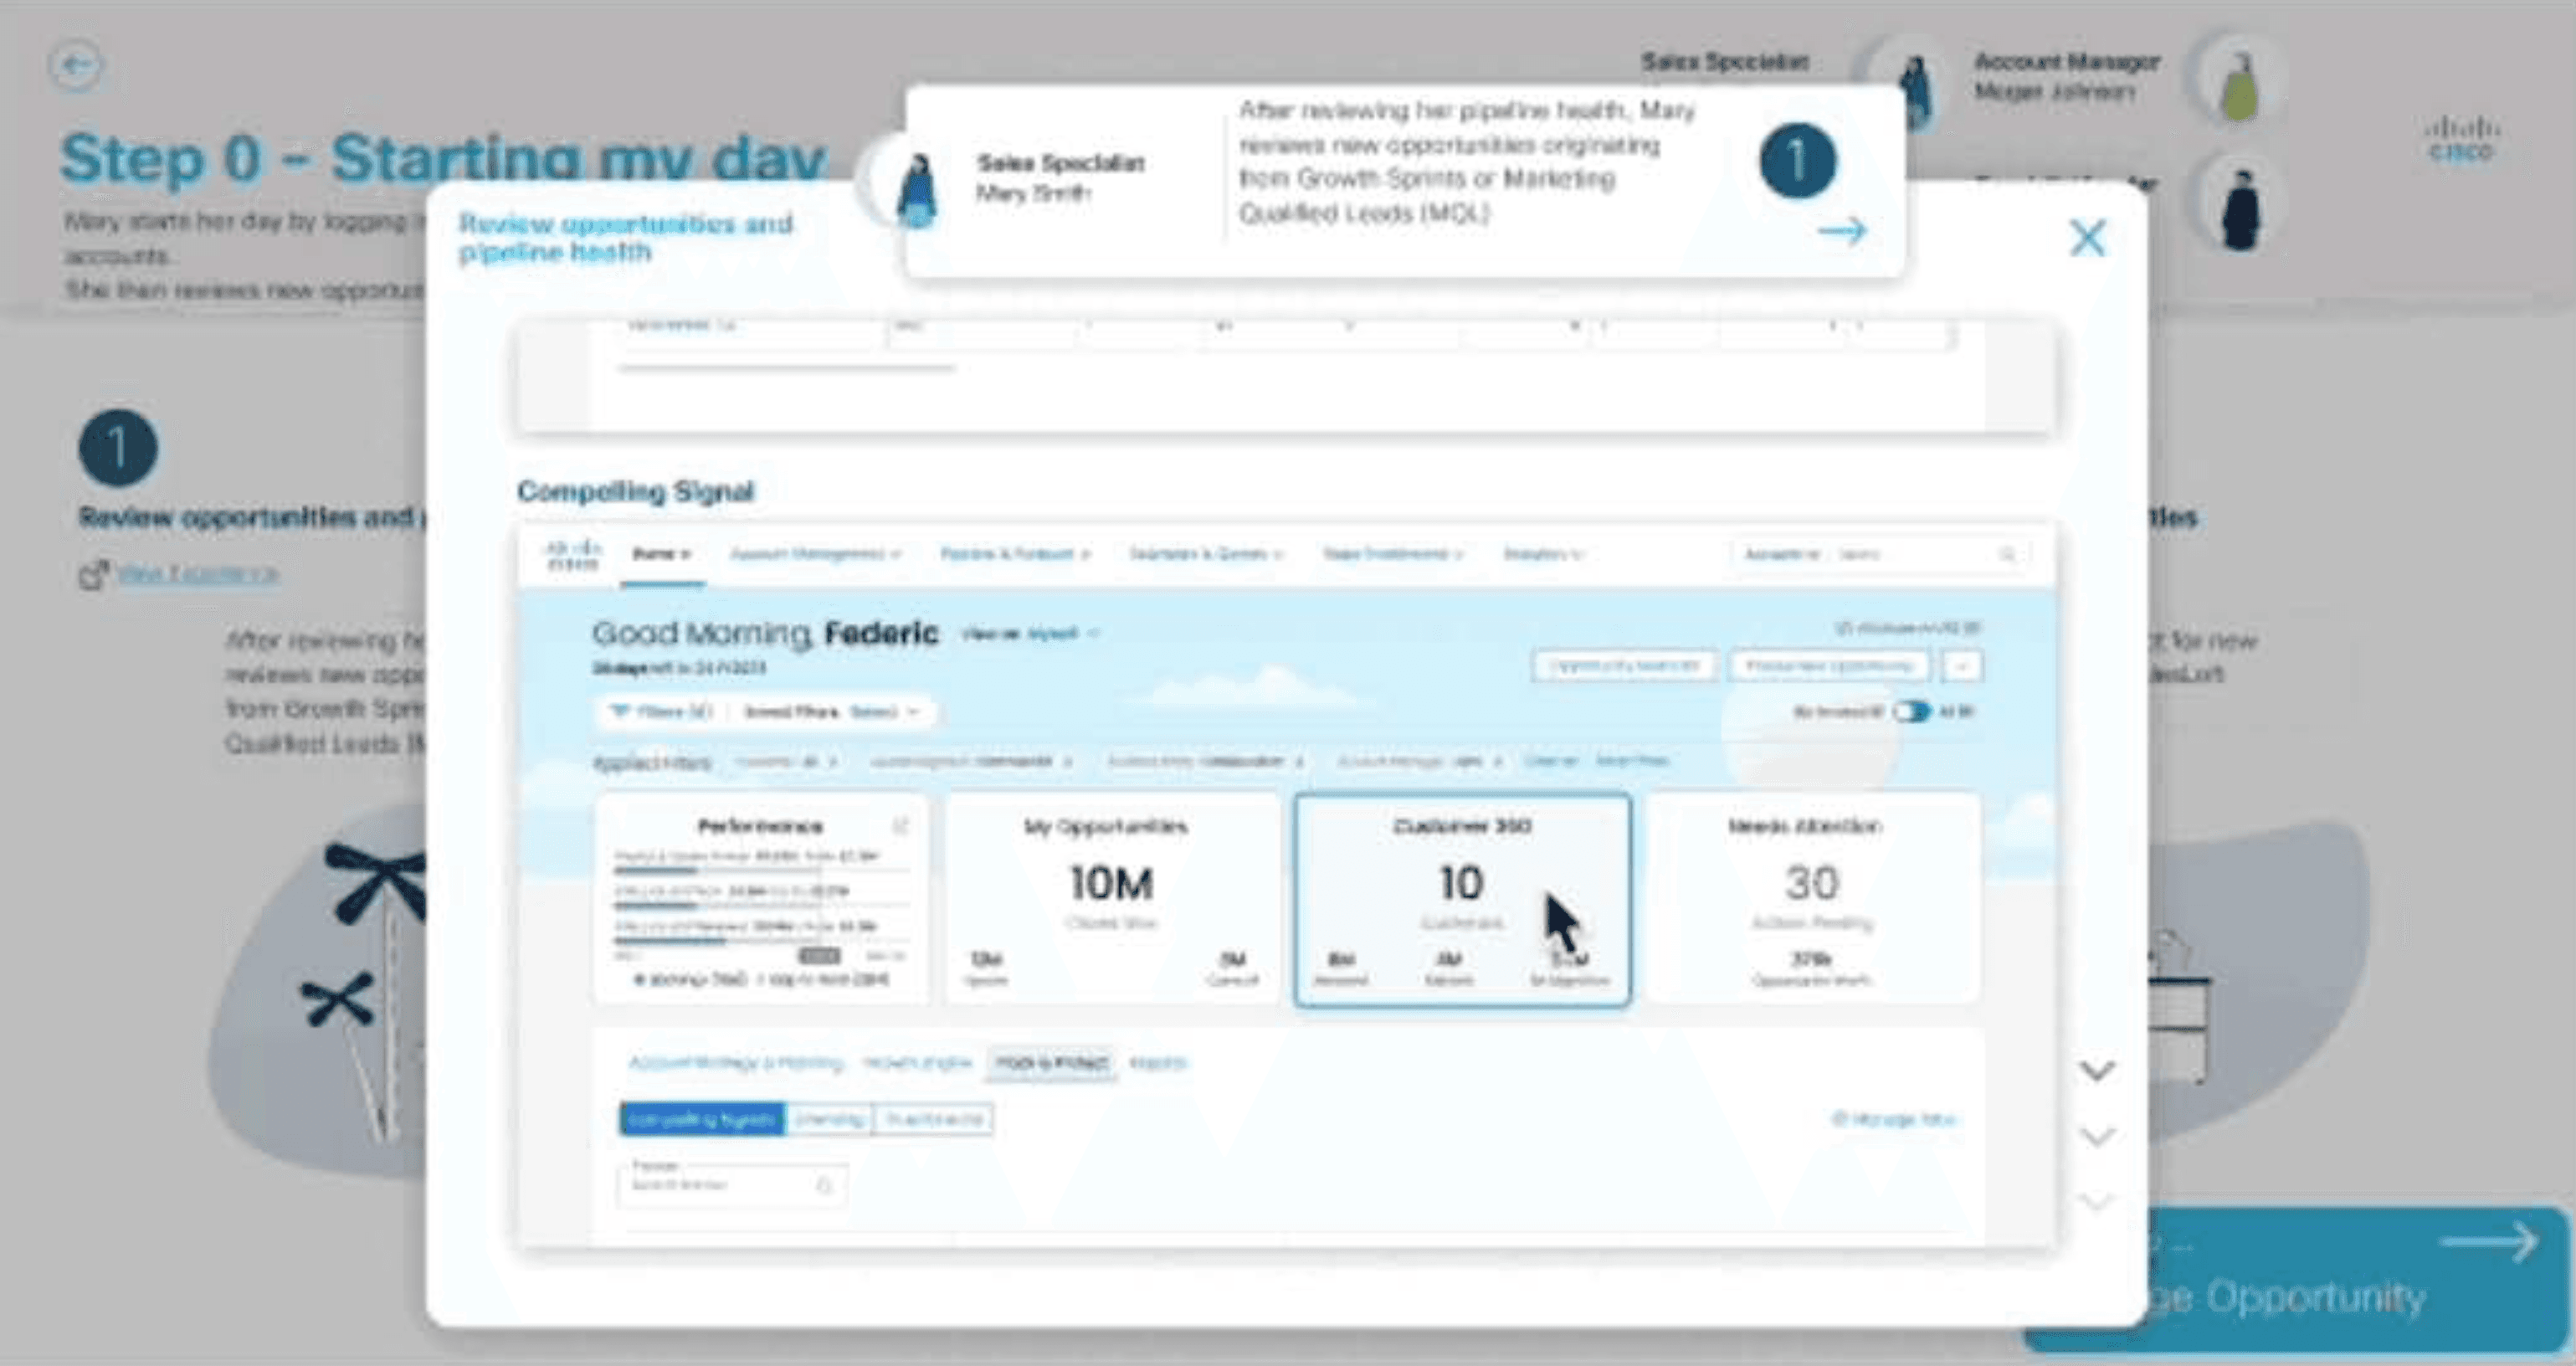This screenshot has height=1366, width=2576.
Task: Open the My Opportunities card
Action: pyautogui.click(x=1112, y=898)
